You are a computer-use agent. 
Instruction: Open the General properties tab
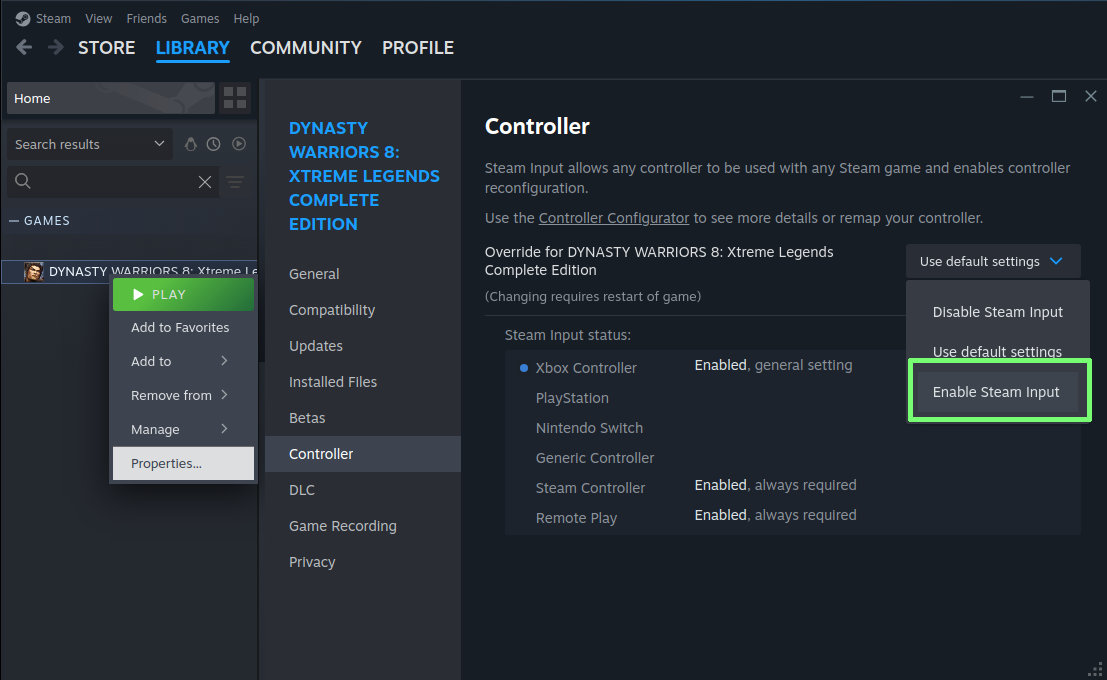pyautogui.click(x=363, y=274)
